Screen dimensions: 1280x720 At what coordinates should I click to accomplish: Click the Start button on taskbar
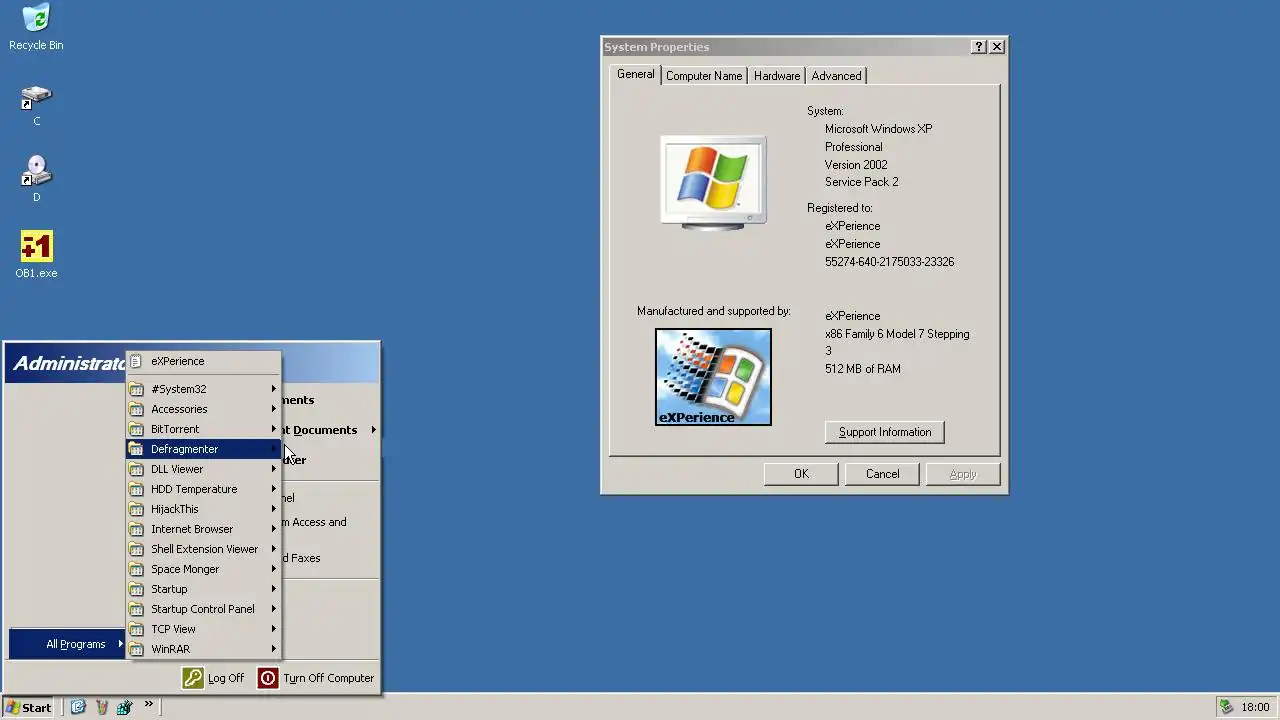pyautogui.click(x=28, y=707)
